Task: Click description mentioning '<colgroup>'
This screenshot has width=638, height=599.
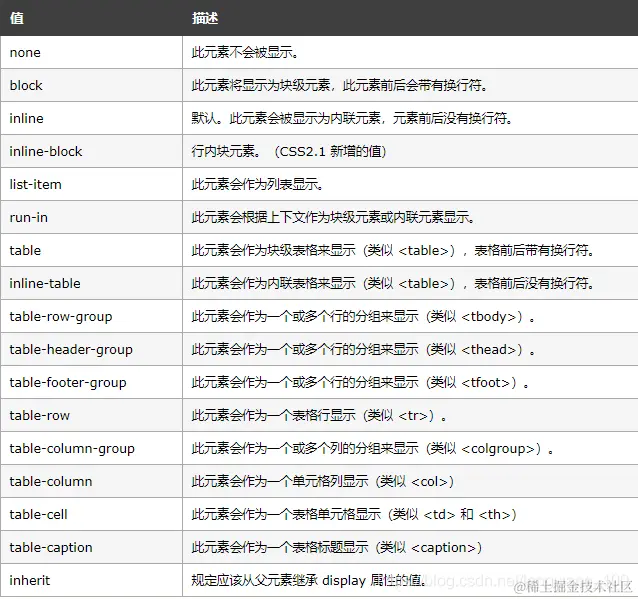Action: click(373, 448)
